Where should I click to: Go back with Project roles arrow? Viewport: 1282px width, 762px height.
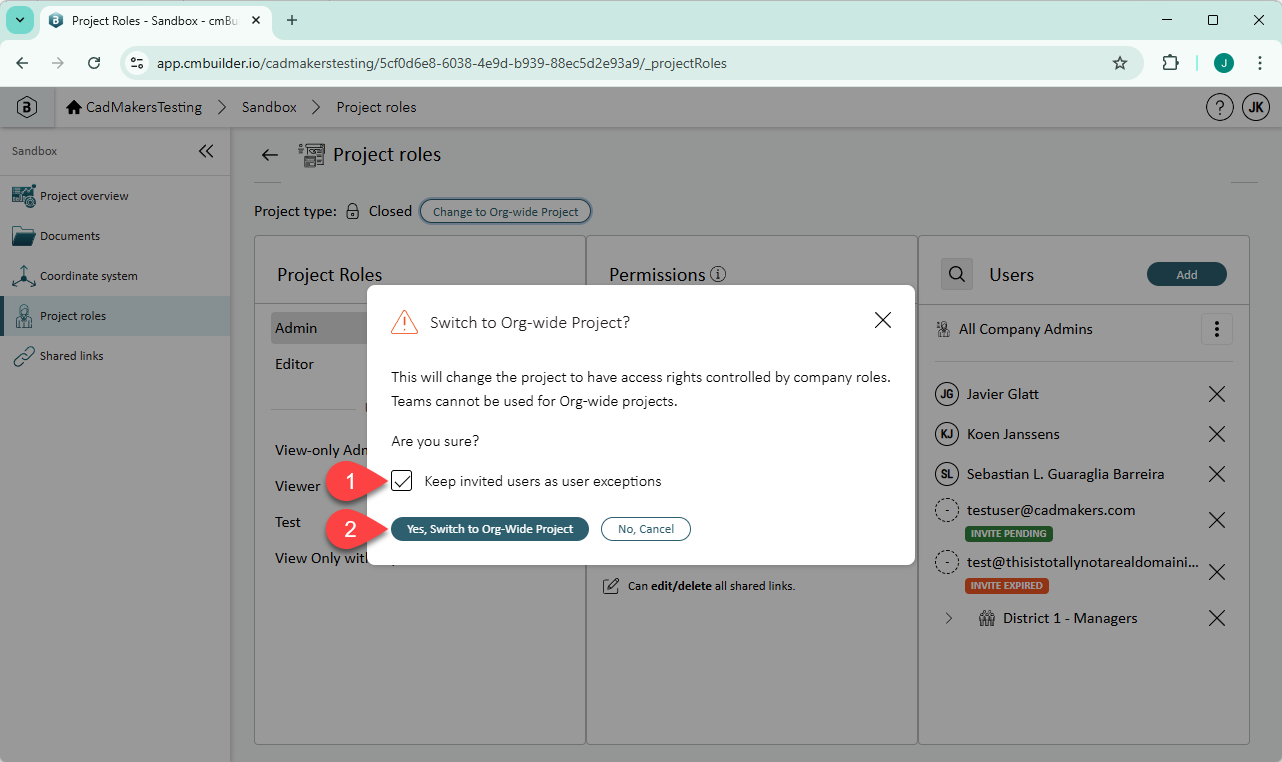[x=269, y=155]
